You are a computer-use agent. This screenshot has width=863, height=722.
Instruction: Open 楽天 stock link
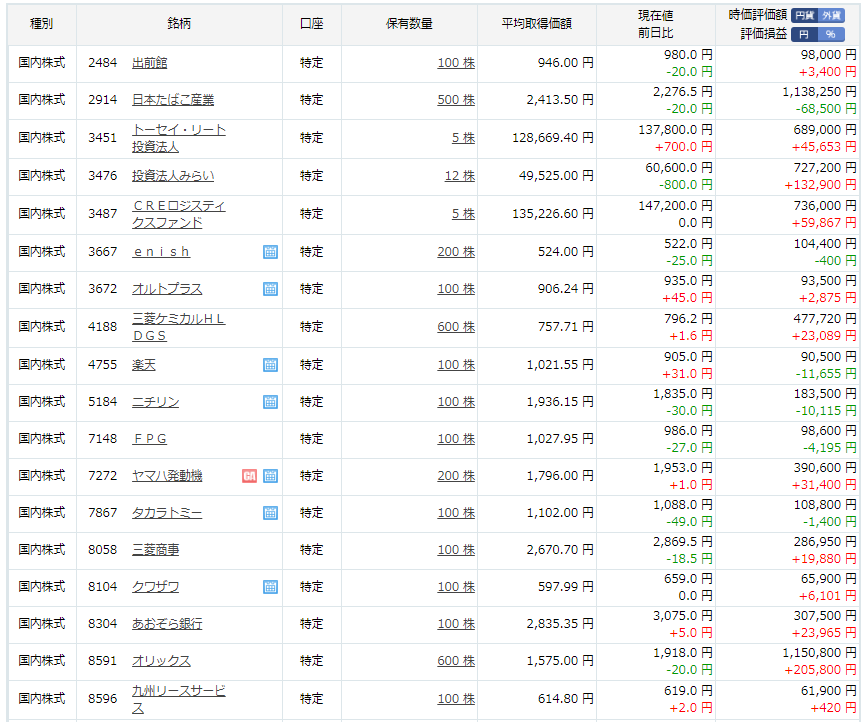144,365
